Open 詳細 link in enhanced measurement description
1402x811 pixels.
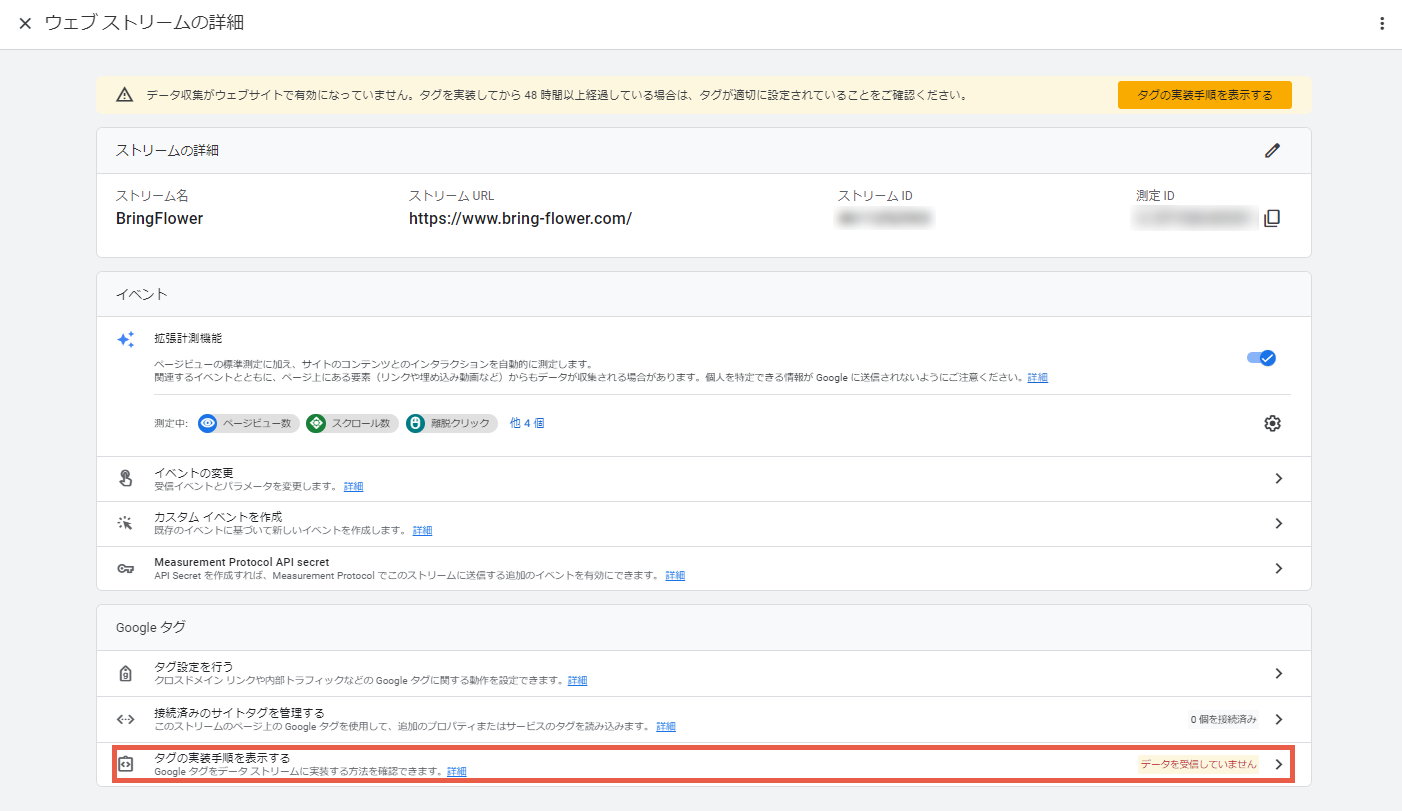(x=1038, y=378)
